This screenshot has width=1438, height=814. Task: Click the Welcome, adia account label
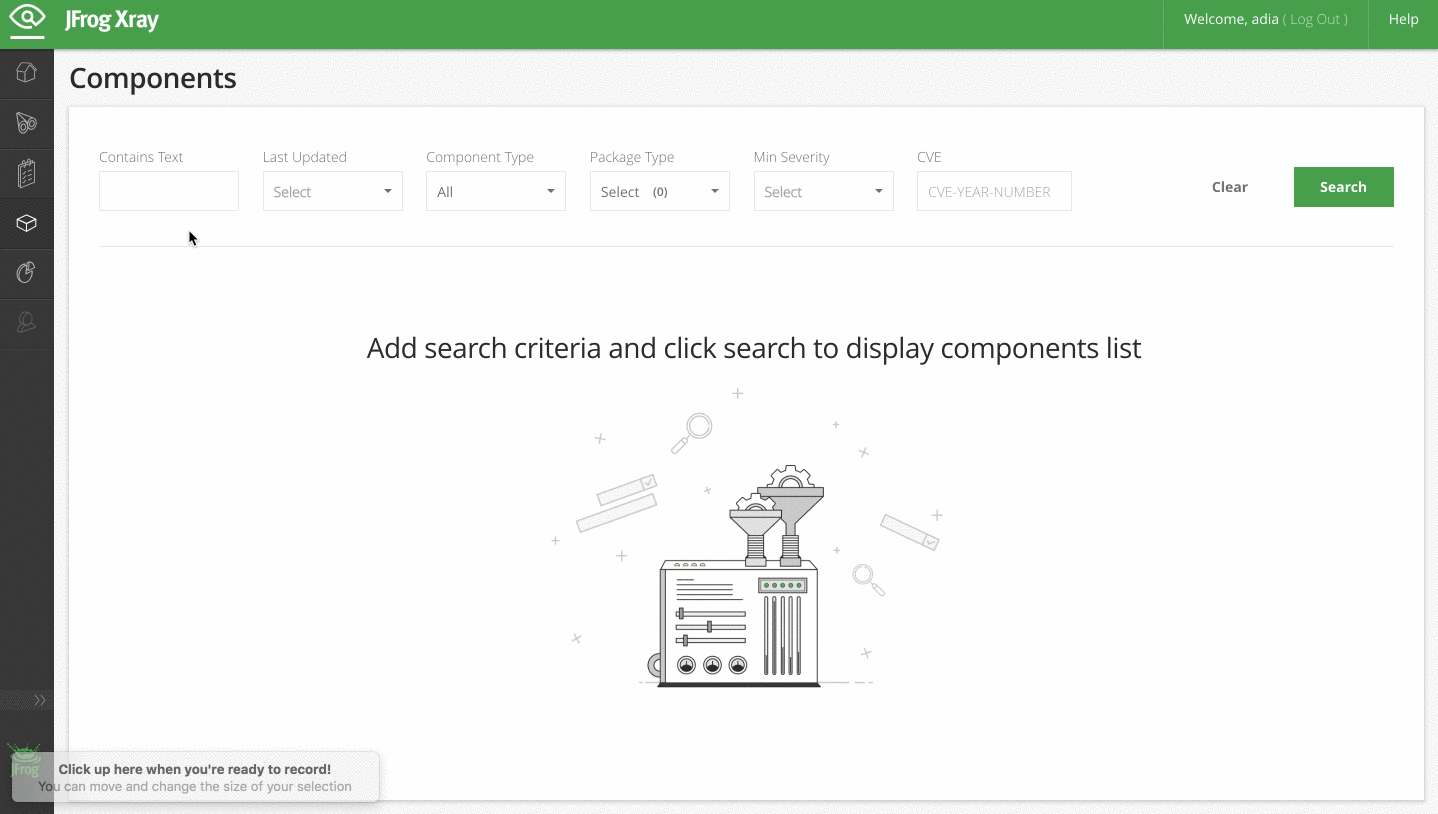pyautogui.click(x=1230, y=18)
